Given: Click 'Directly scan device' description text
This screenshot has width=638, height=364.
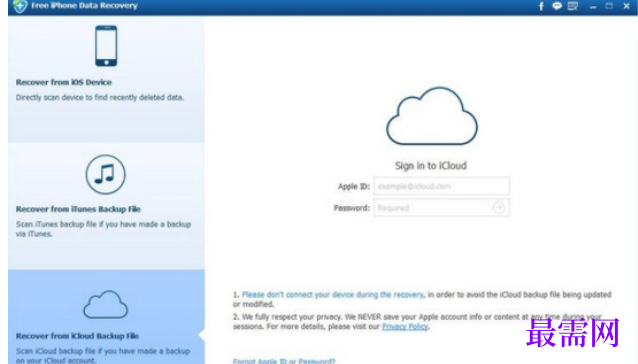Looking at the screenshot, I should pyautogui.click(x=100, y=97).
